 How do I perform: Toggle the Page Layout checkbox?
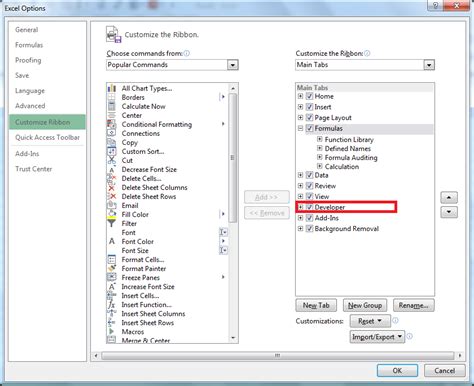coord(309,118)
